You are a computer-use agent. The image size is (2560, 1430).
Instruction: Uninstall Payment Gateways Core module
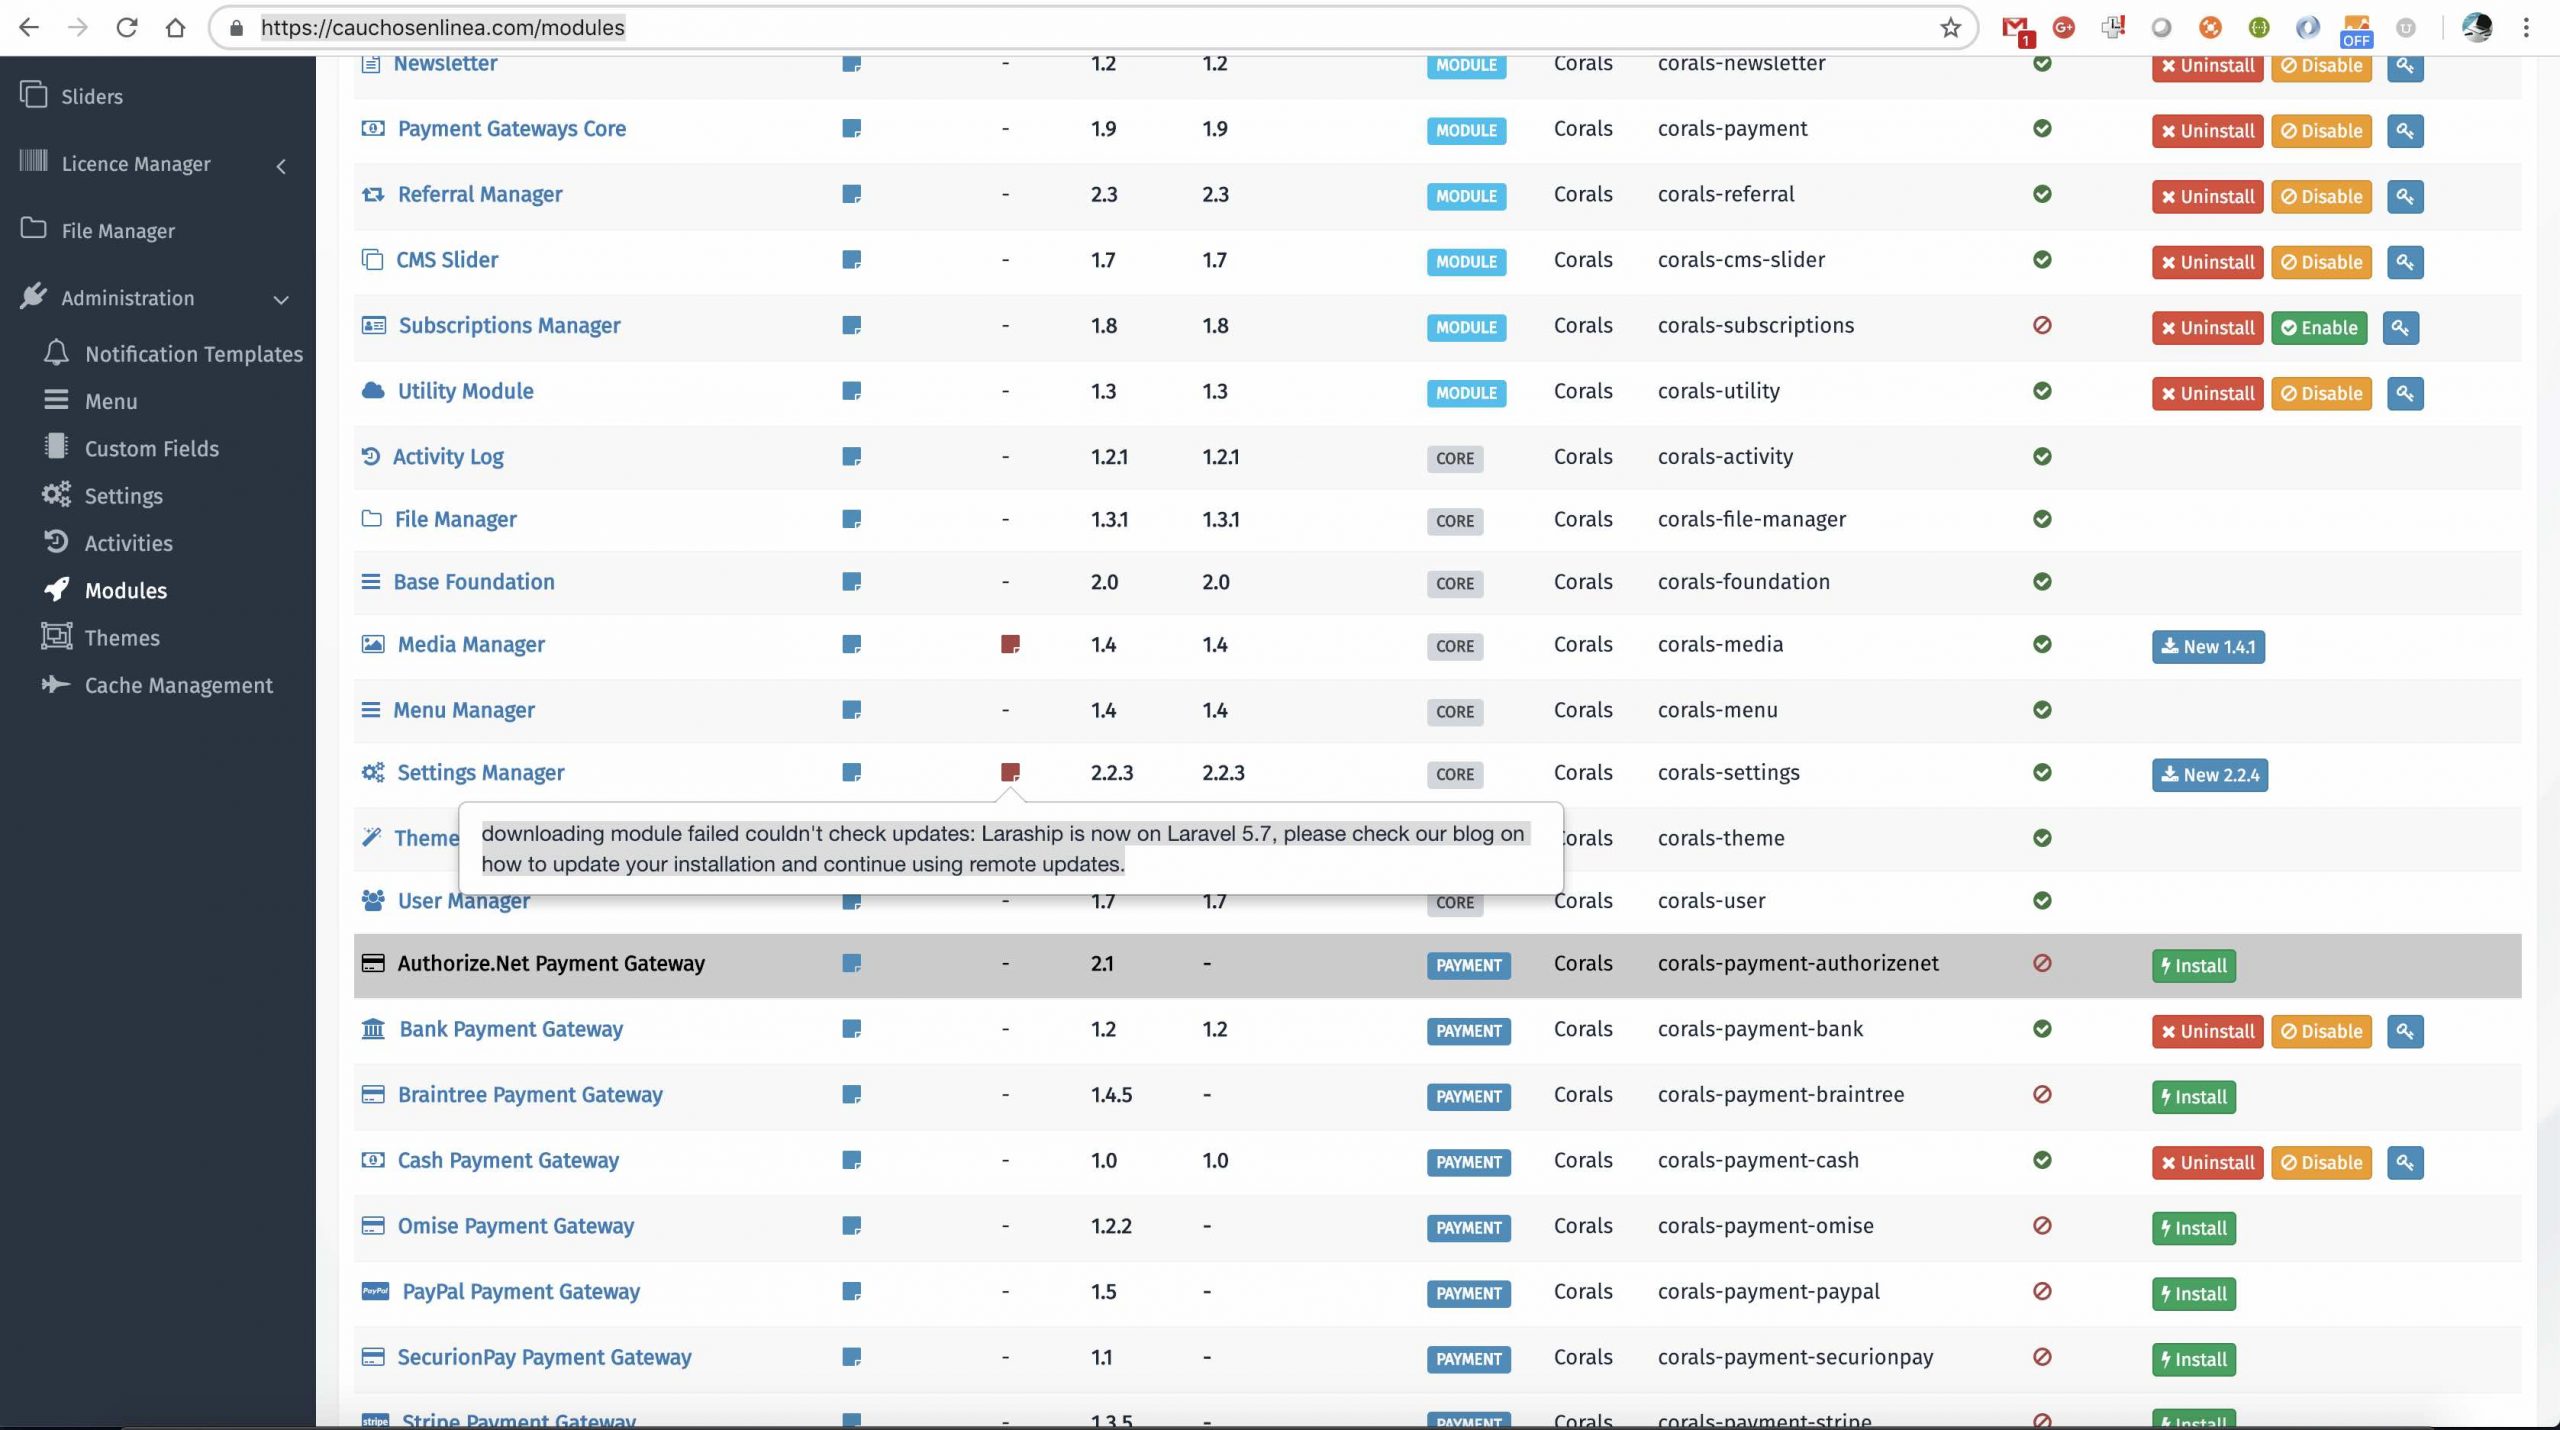(2207, 131)
